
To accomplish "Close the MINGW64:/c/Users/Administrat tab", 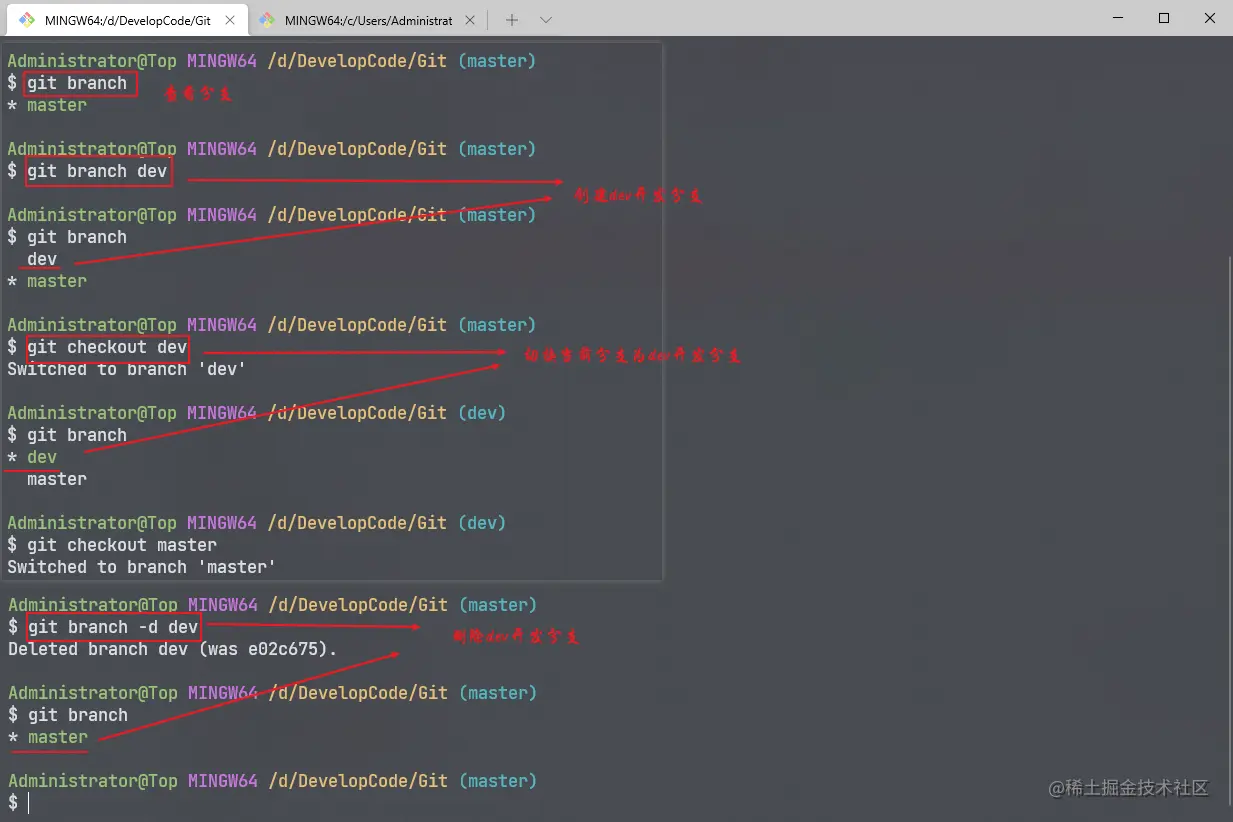I will (x=471, y=20).
